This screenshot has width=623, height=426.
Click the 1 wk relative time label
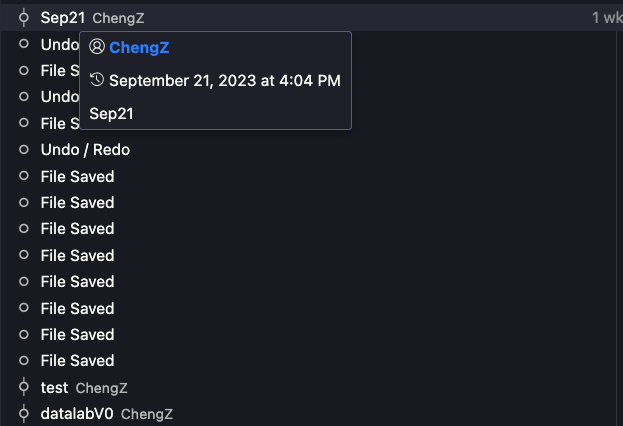(607, 18)
